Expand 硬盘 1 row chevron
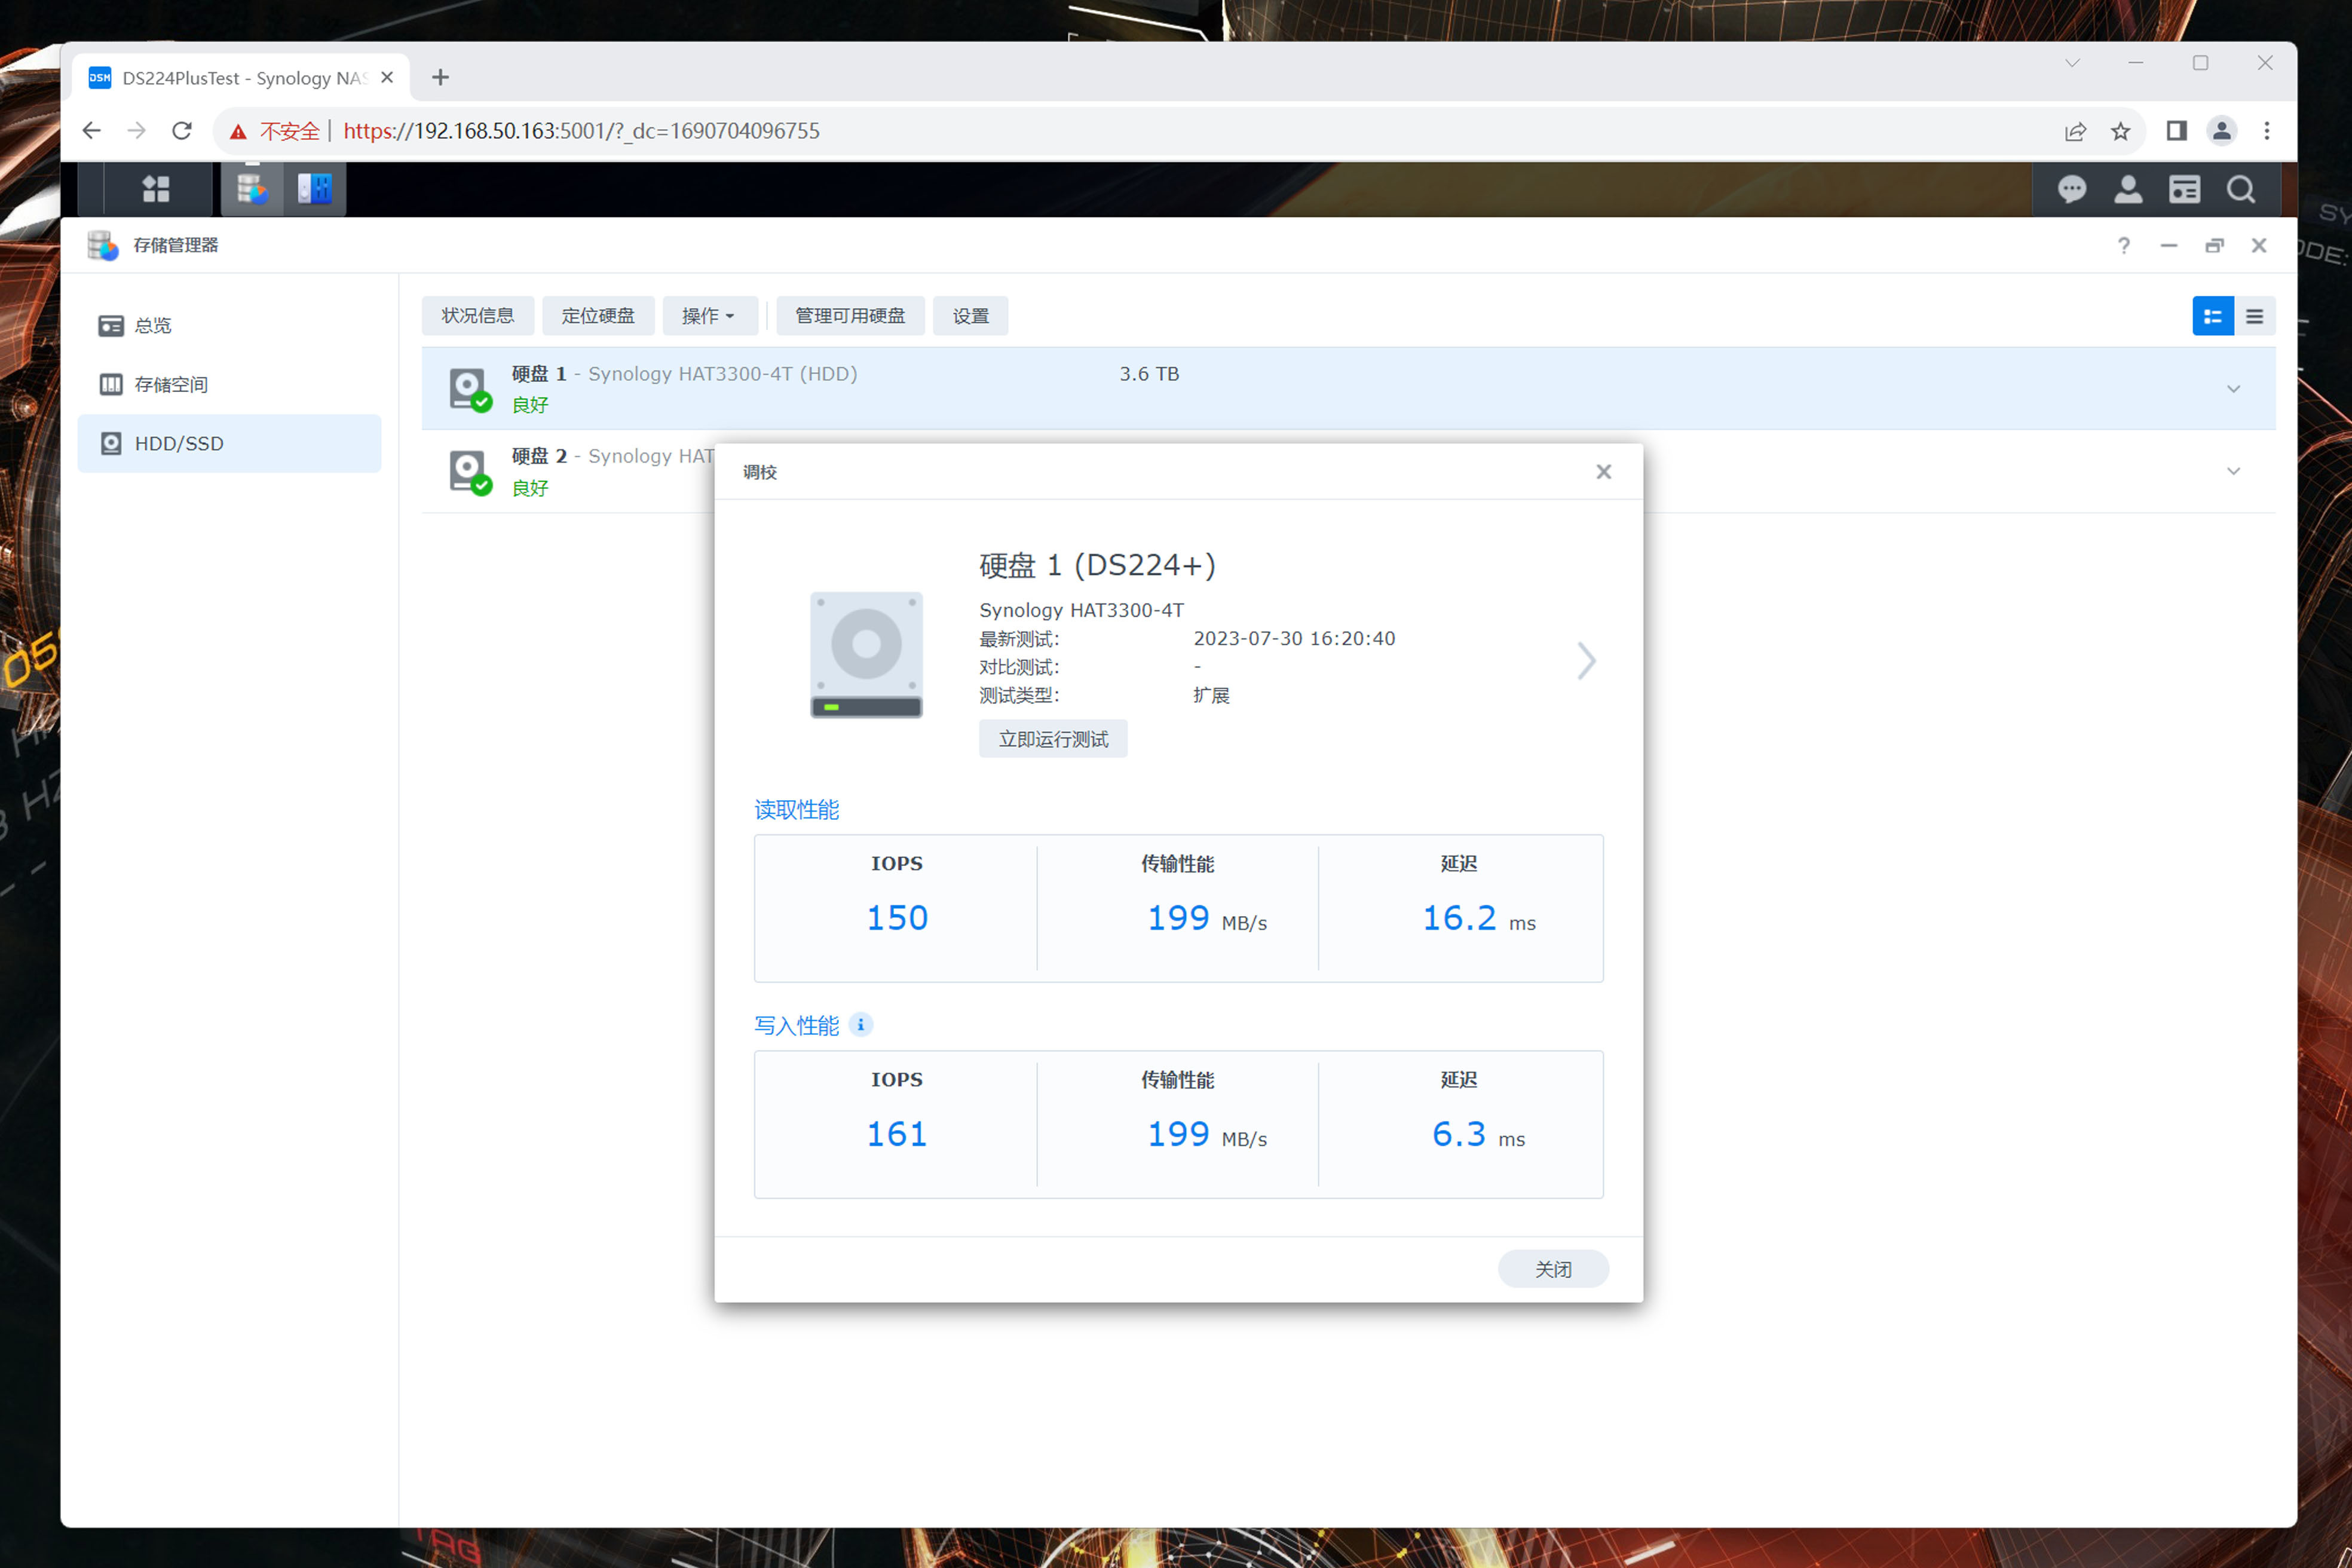The image size is (2352, 1568). click(2233, 389)
